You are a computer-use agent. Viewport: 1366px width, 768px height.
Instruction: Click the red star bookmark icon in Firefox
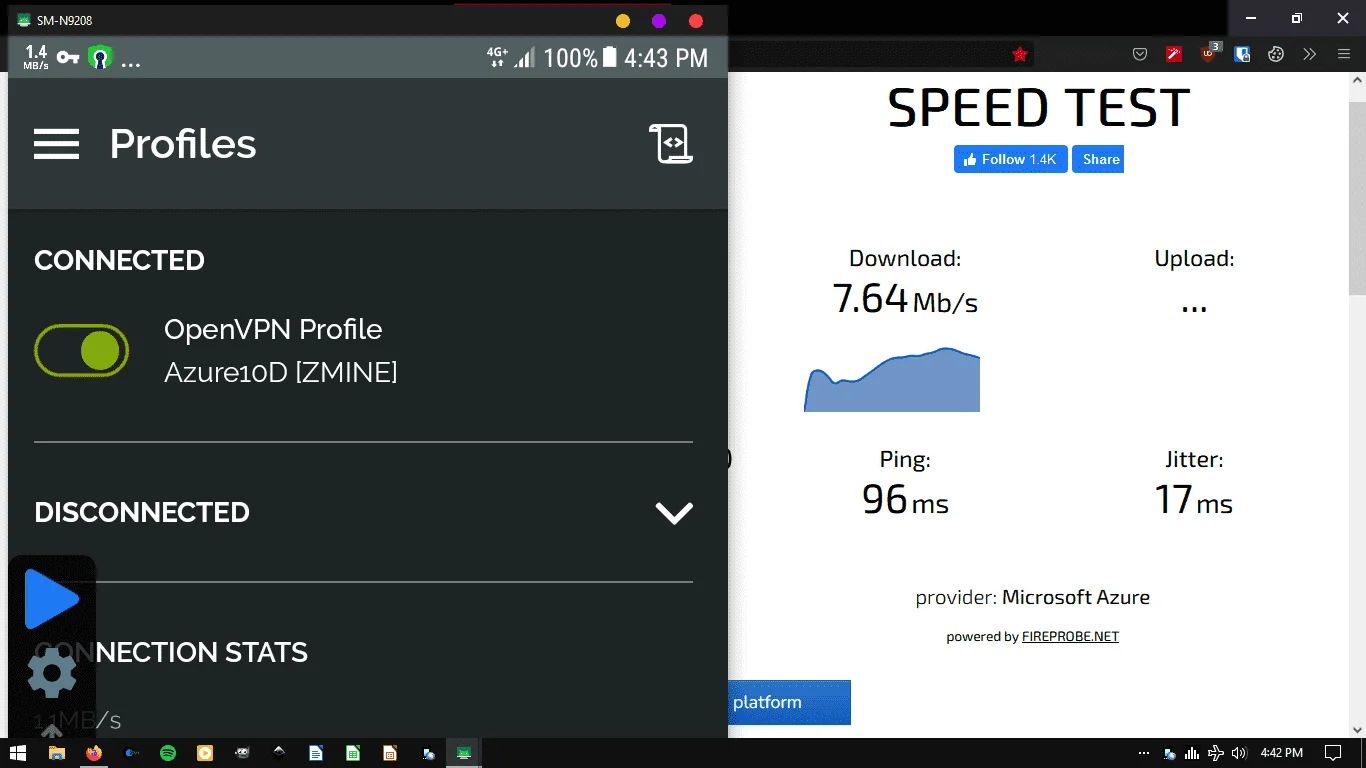point(1020,55)
